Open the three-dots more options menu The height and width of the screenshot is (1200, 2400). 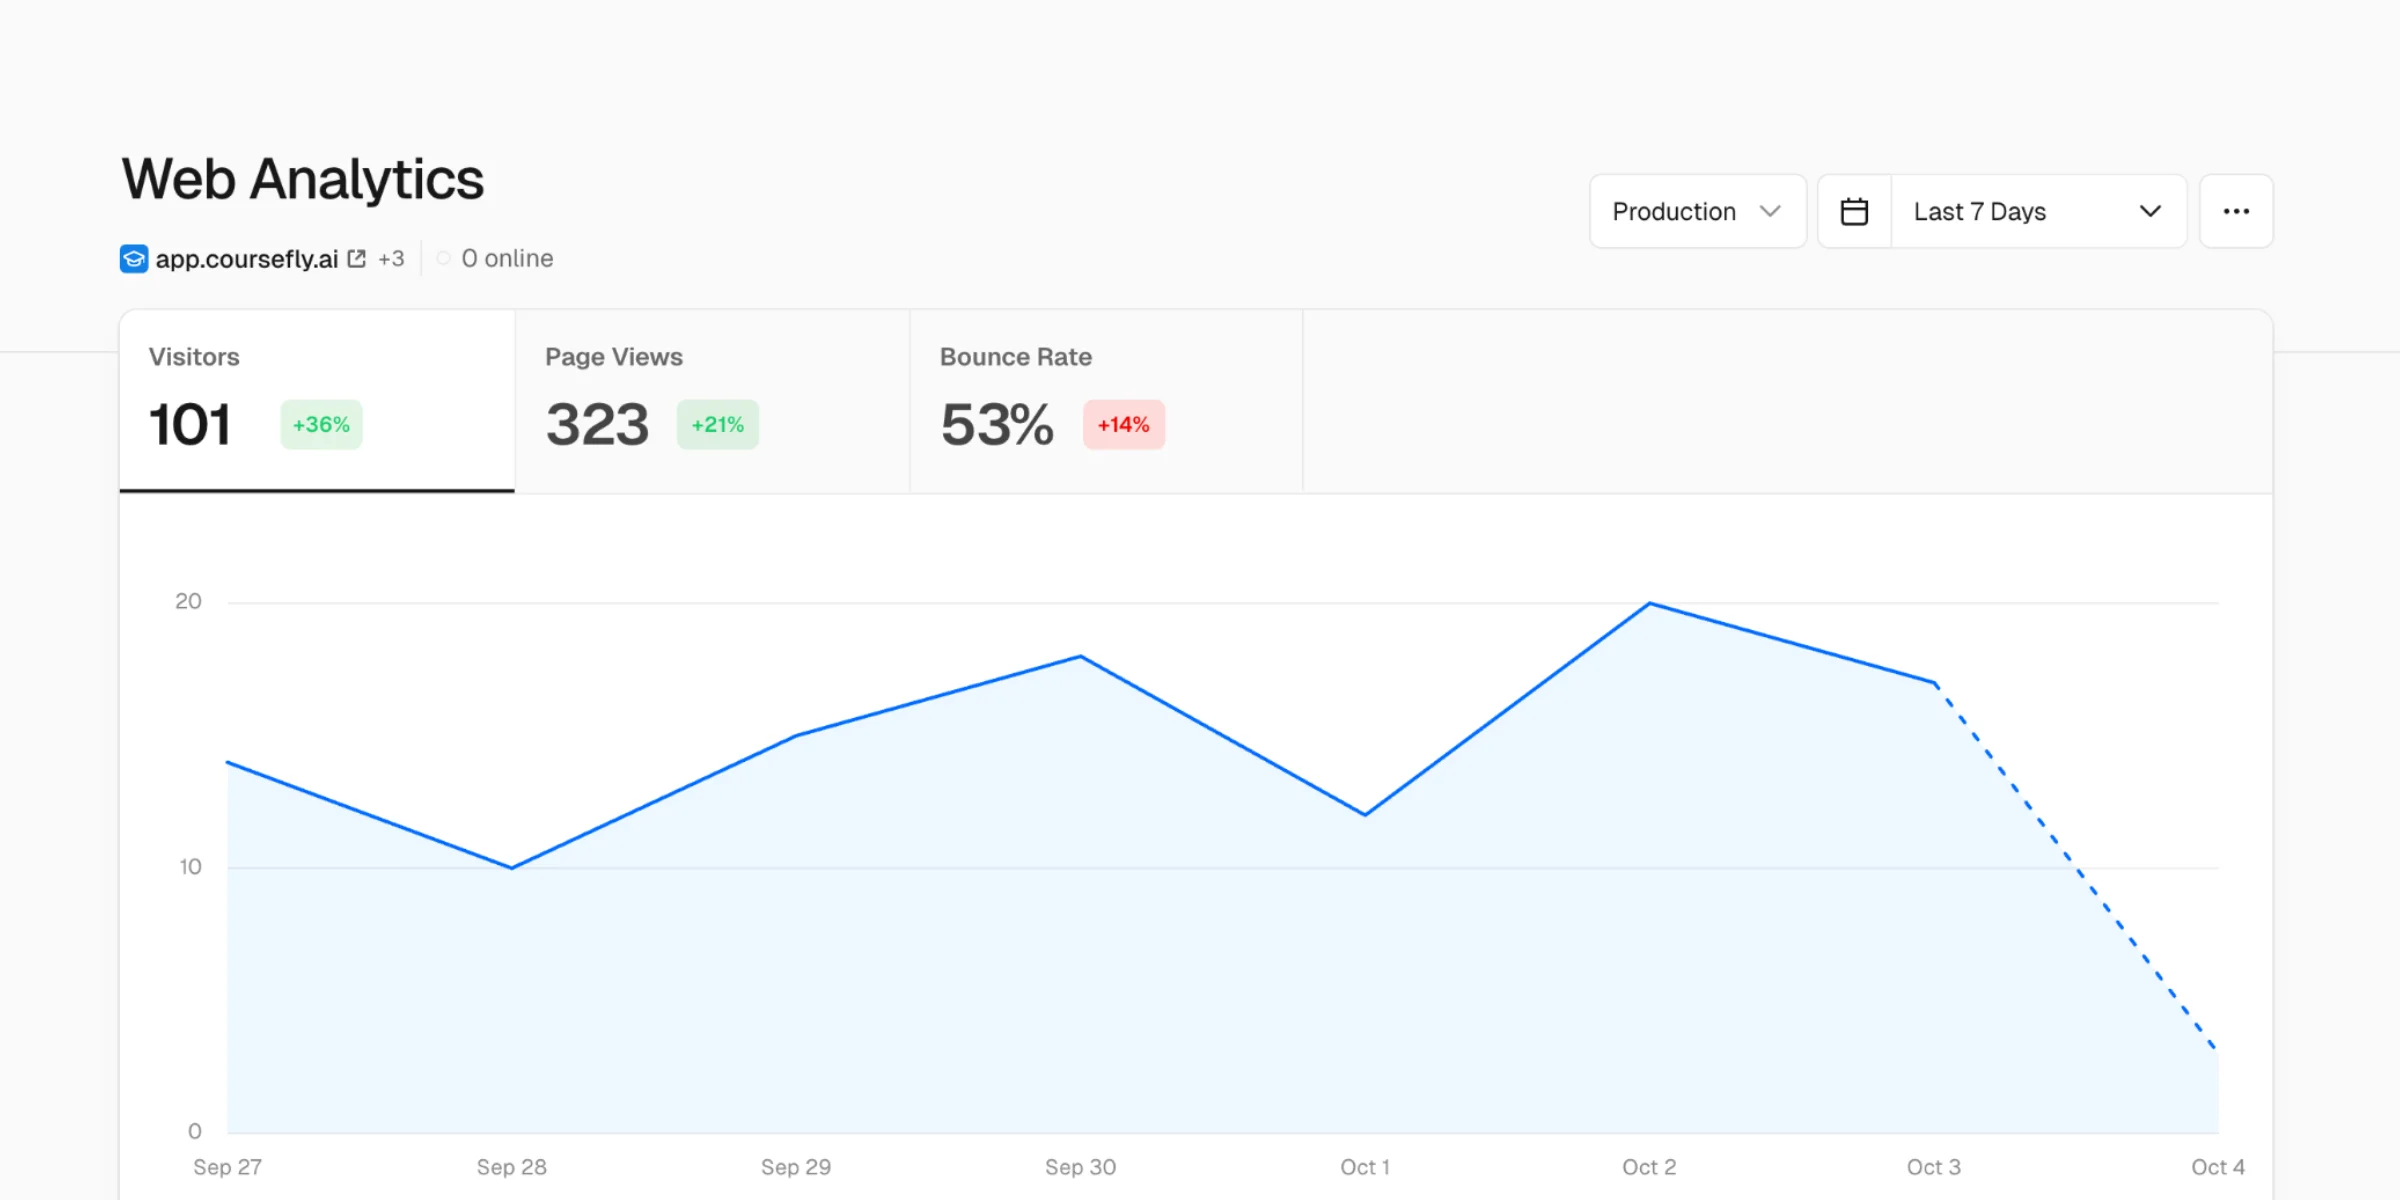pyautogui.click(x=2236, y=211)
